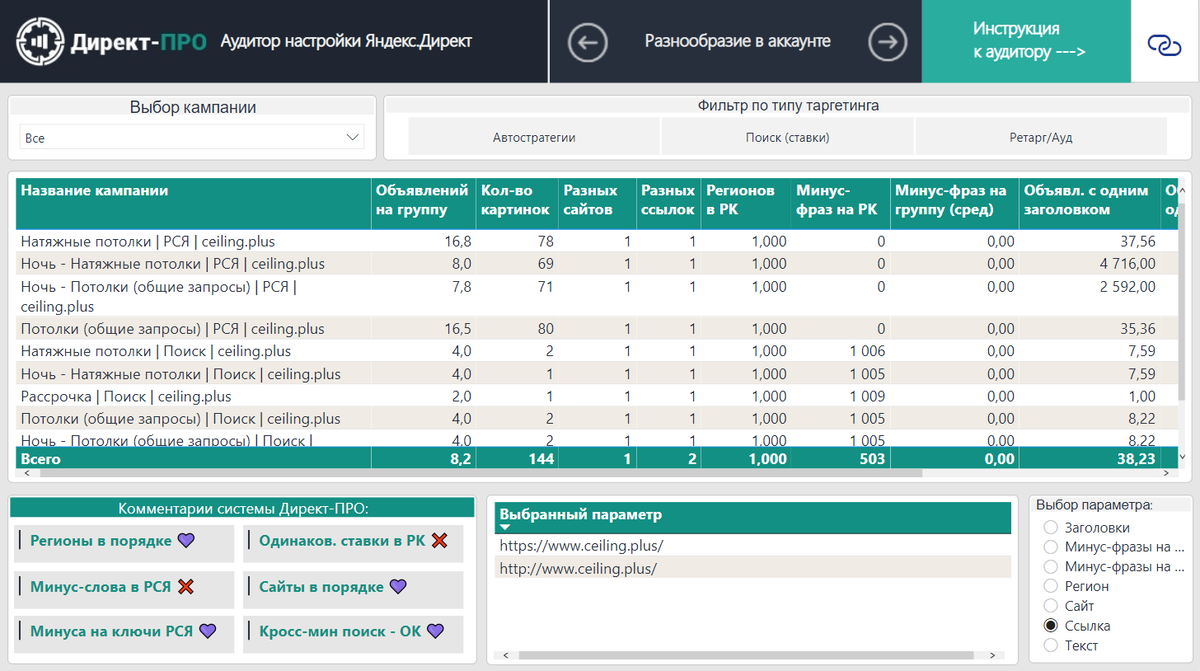Screen dimensions: 1200x671
Task: Open the Выбор кампании dropdown showing Все
Action: [x=192, y=138]
